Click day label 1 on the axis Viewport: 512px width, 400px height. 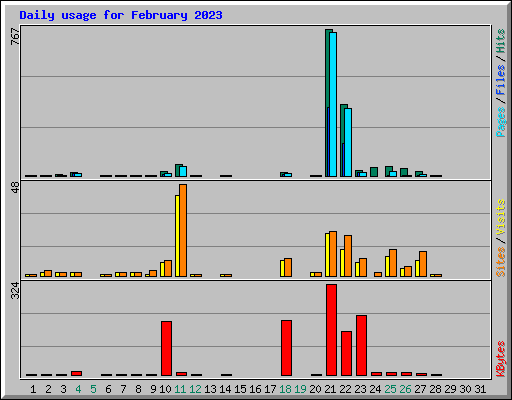[33, 389]
